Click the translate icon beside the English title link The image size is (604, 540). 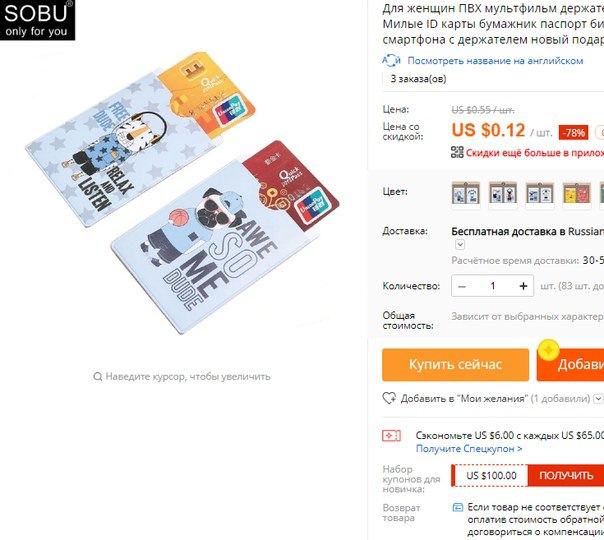point(392,60)
